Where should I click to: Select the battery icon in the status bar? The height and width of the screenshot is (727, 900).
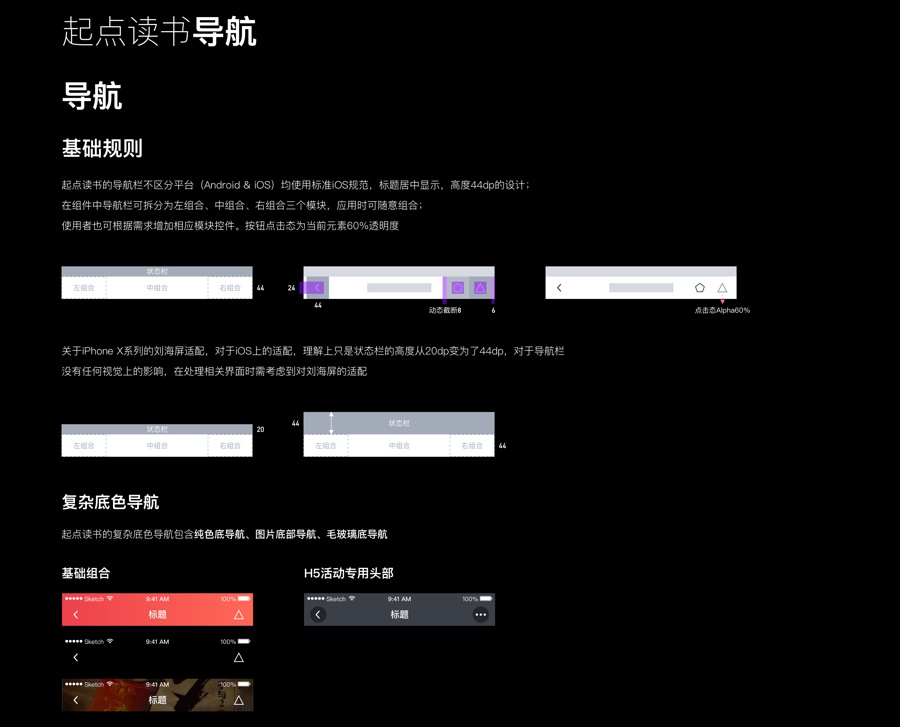tap(243, 599)
